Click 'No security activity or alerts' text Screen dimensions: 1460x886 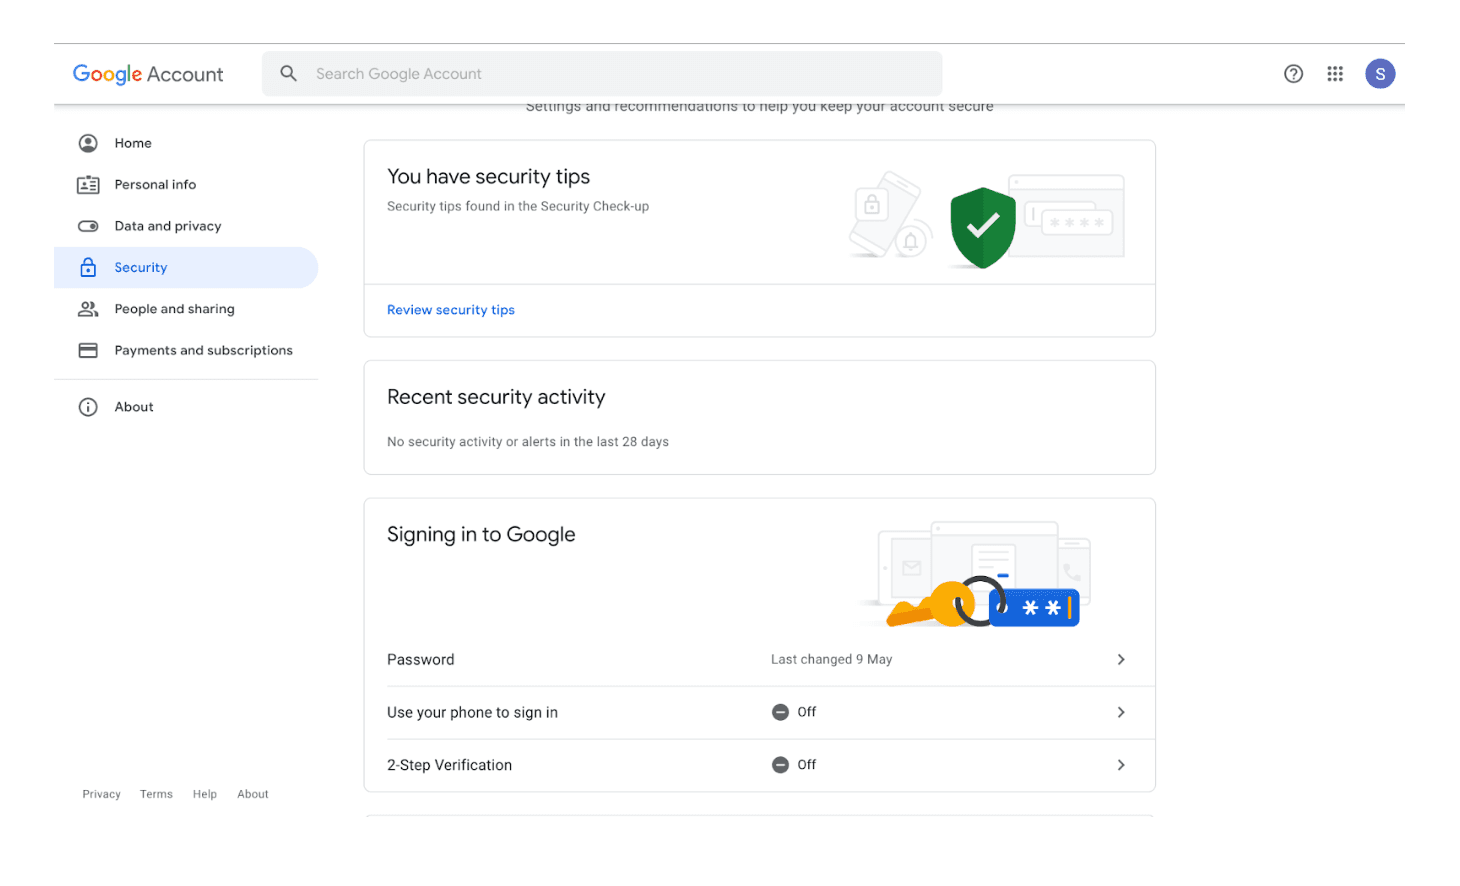tap(528, 442)
